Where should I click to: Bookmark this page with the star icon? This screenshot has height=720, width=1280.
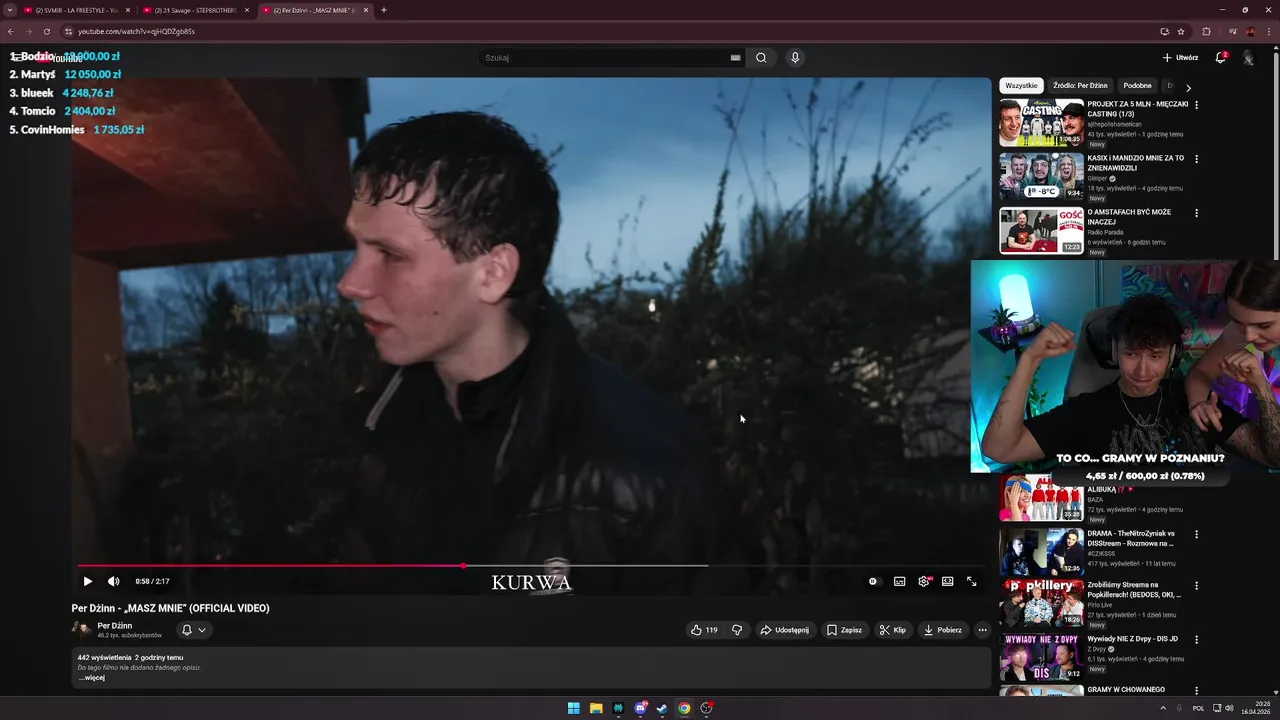[1181, 31]
